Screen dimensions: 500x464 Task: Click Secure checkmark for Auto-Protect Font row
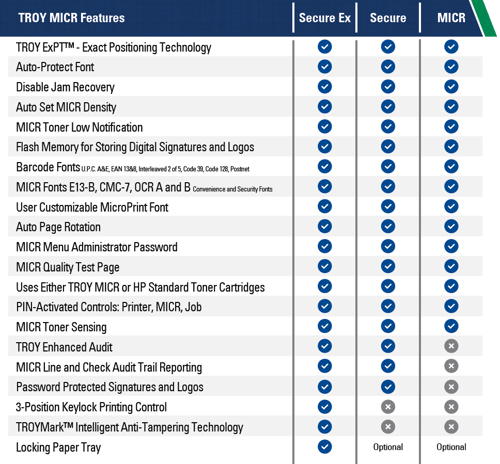coord(388,67)
